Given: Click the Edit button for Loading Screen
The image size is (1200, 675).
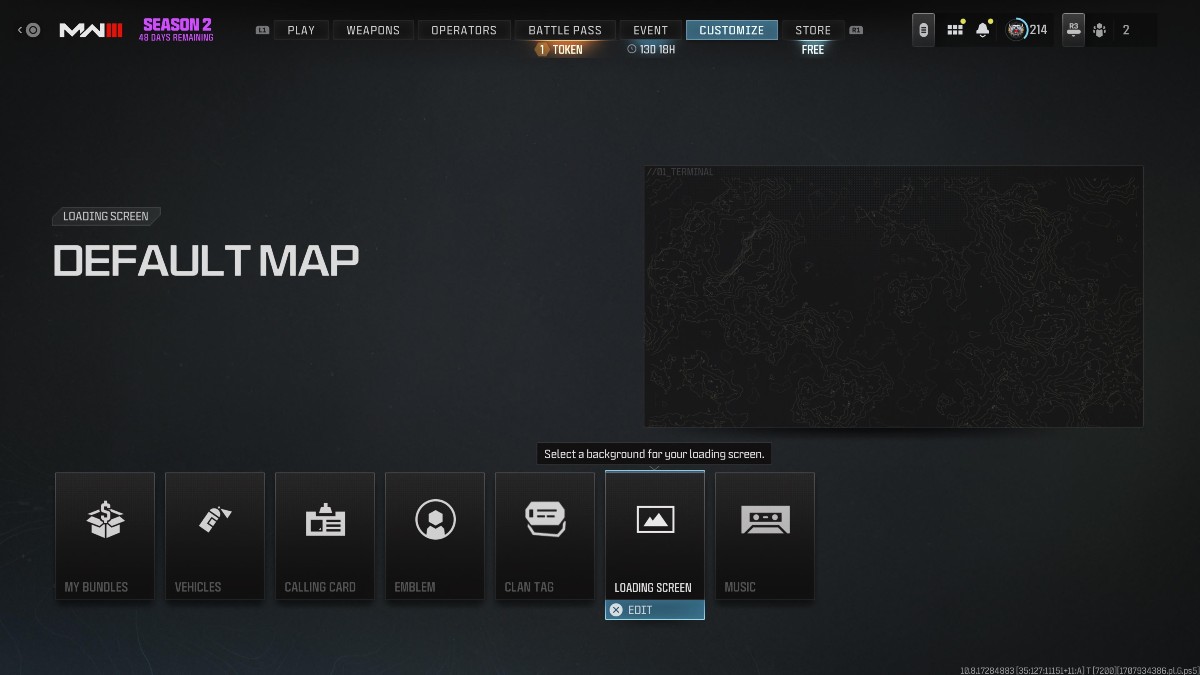Looking at the screenshot, I should (654, 609).
